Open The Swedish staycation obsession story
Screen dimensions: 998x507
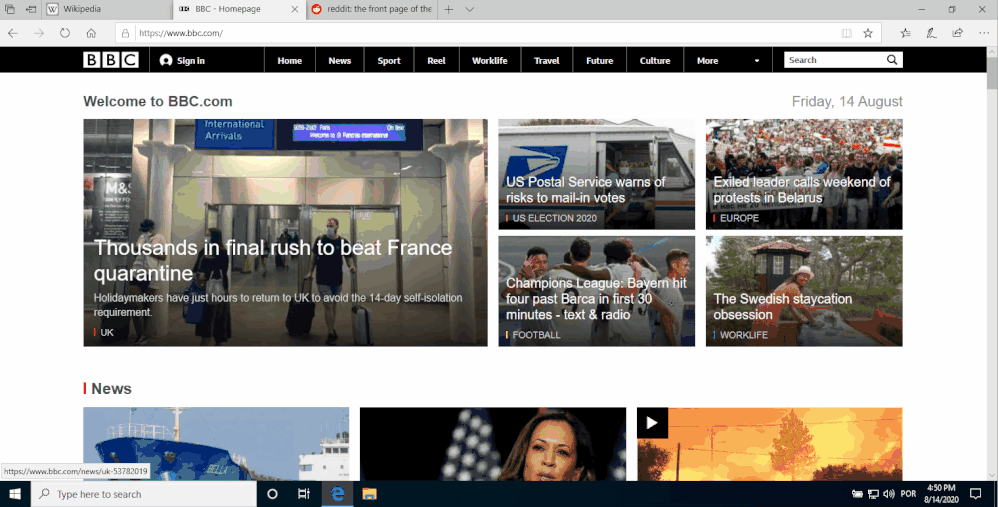(x=782, y=307)
